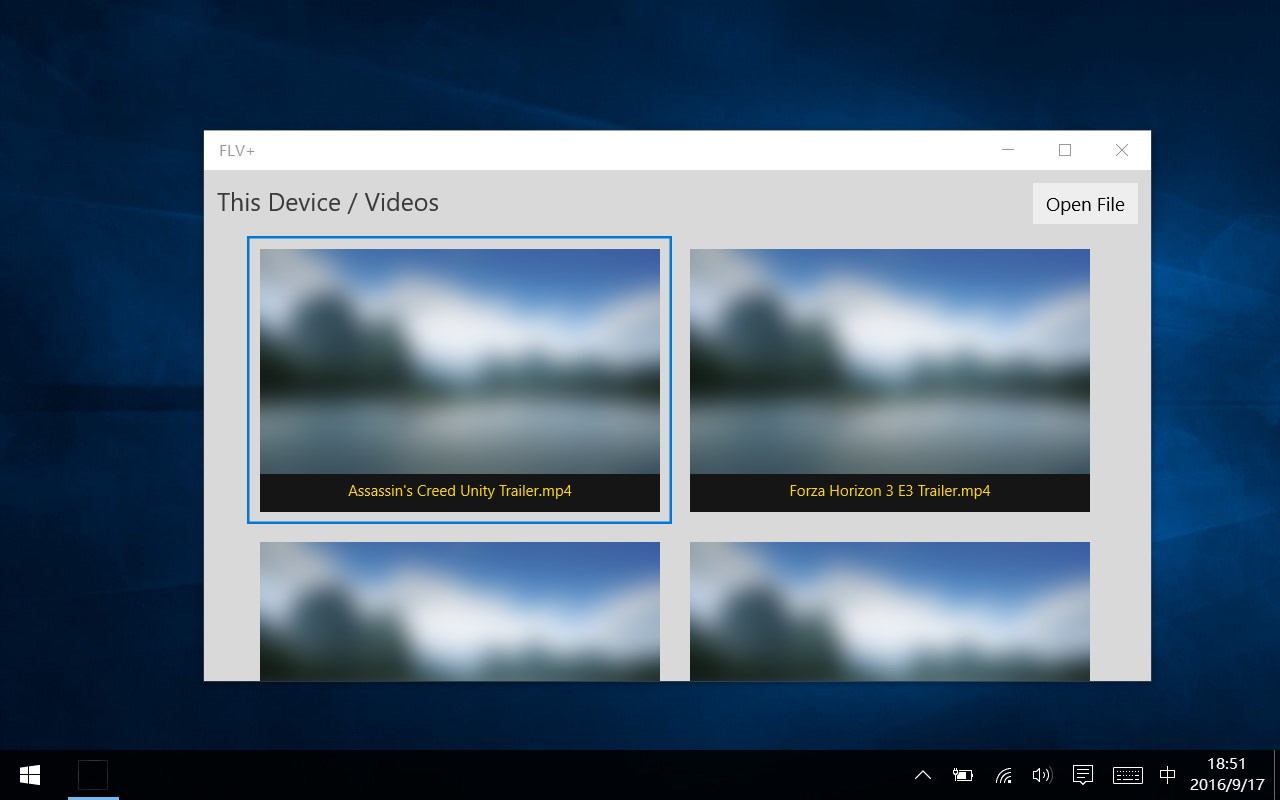The height and width of the screenshot is (800, 1280).
Task: Minimize the FLV+ window
Action: pyautogui.click(x=1008, y=150)
